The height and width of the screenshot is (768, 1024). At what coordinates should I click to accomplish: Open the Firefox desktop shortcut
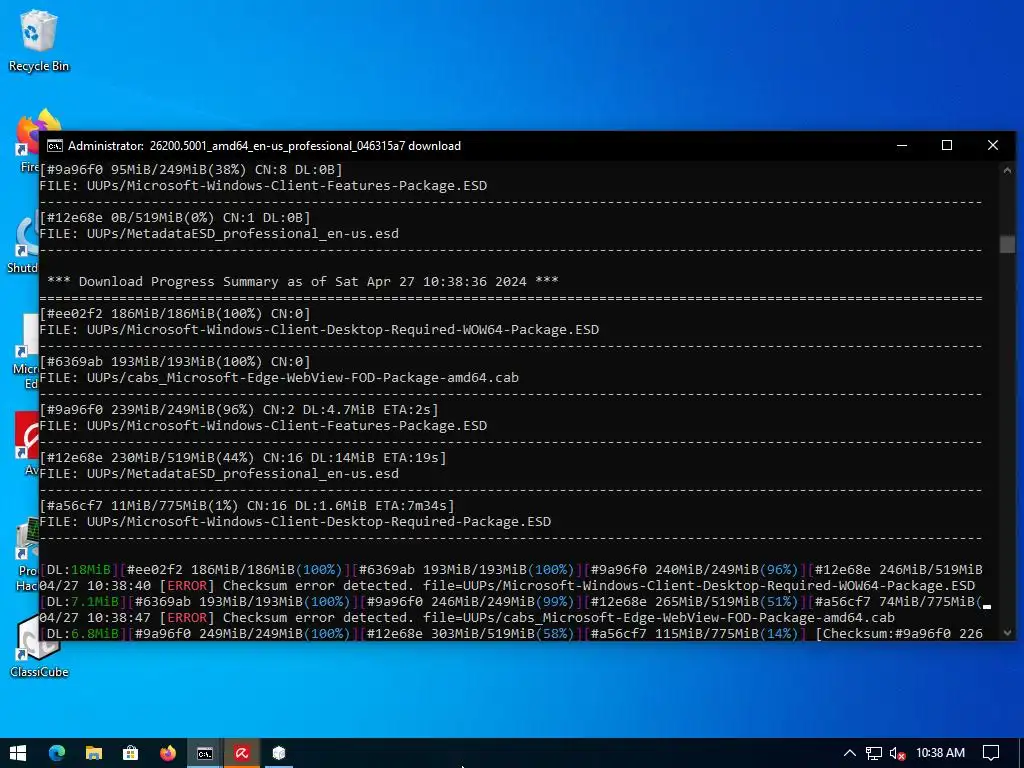click(29, 140)
